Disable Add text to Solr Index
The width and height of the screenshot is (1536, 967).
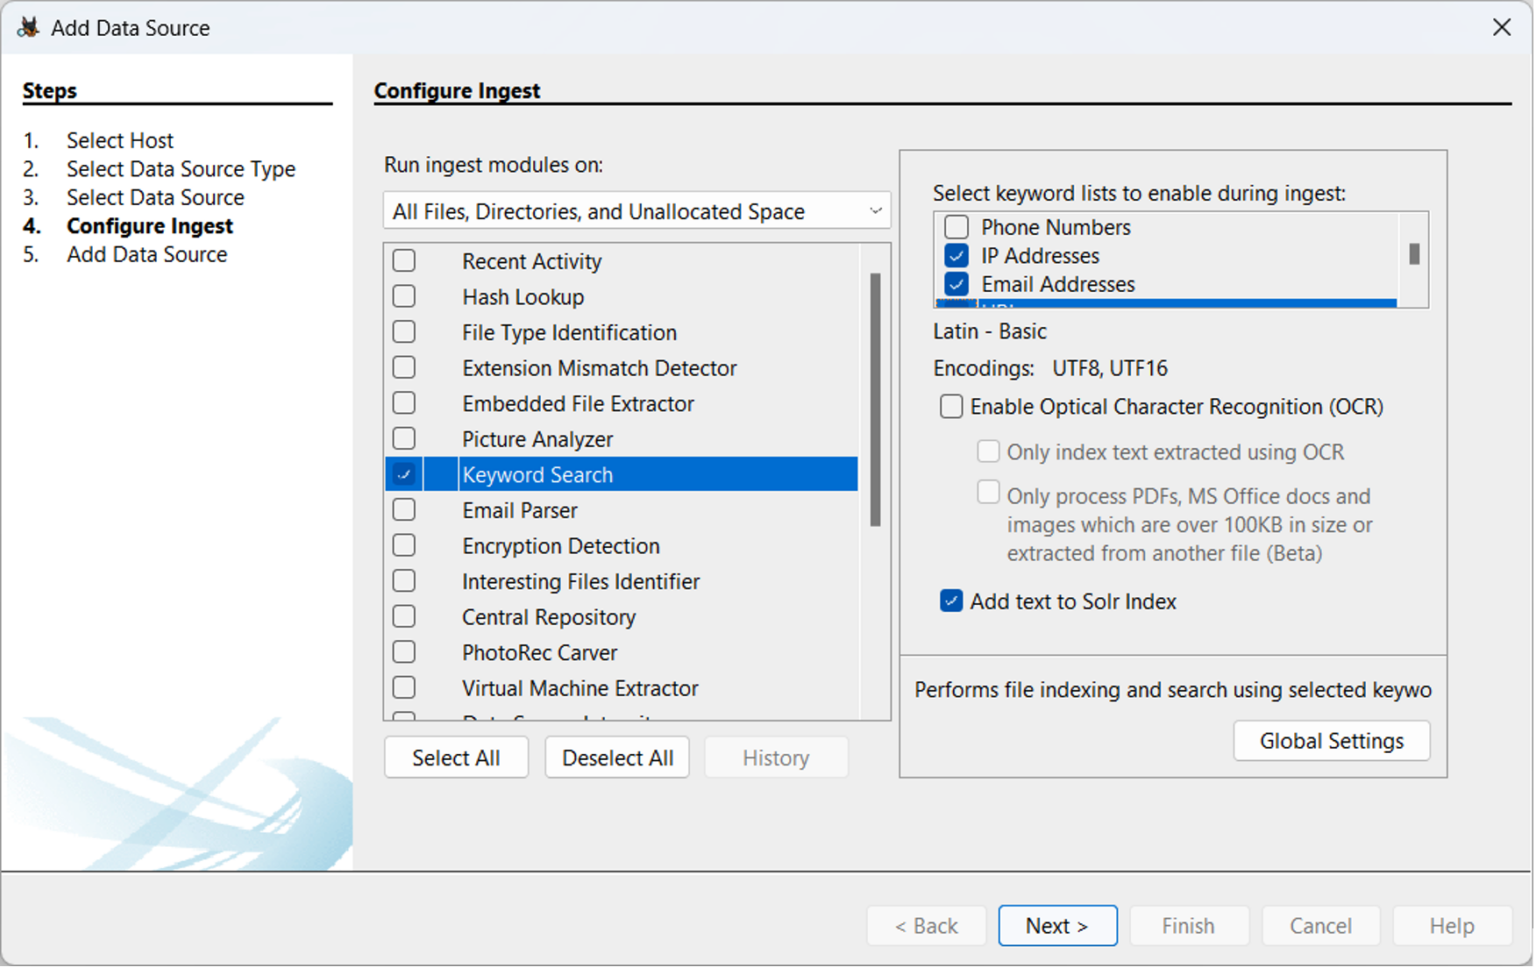tap(951, 600)
